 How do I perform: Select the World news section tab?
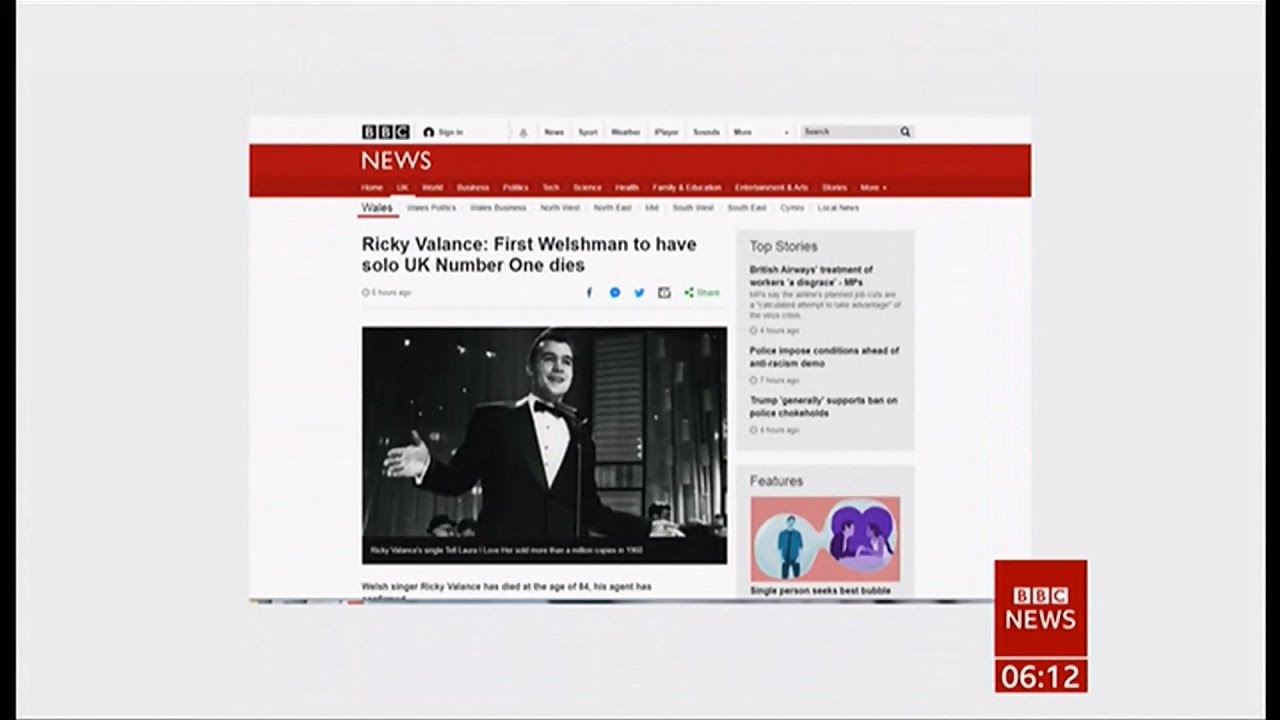[432, 188]
